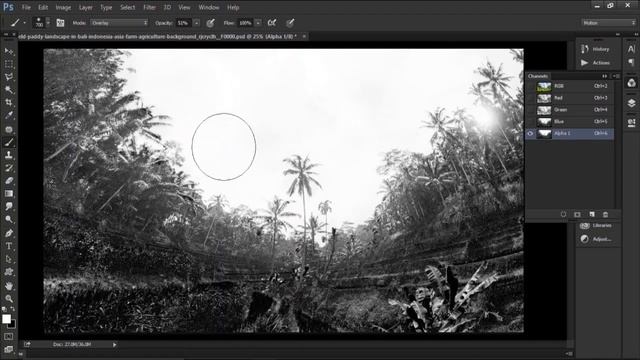Screen dimensions: 640x360
Task: Select the Blur/Smudge tool
Action: pyautogui.click(x=9, y=207)
